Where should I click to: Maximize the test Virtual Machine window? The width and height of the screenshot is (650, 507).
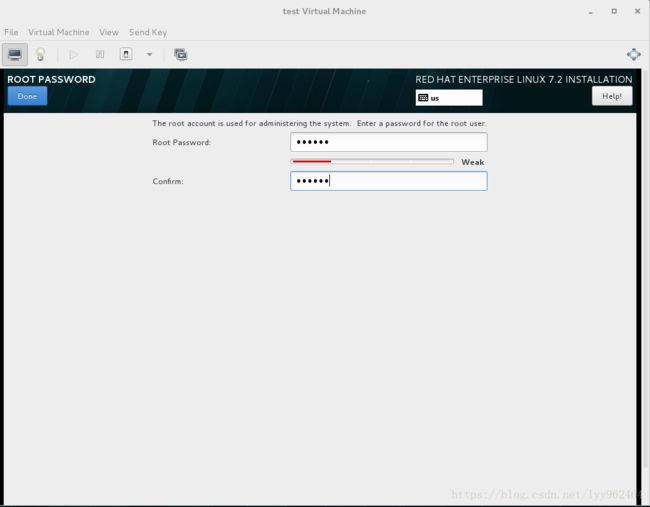(x=614, y=11)
